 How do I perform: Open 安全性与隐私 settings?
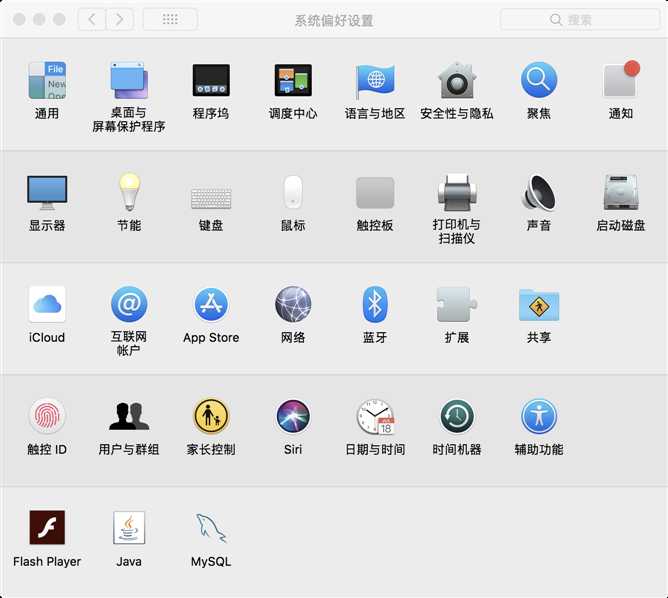[457, 81]
